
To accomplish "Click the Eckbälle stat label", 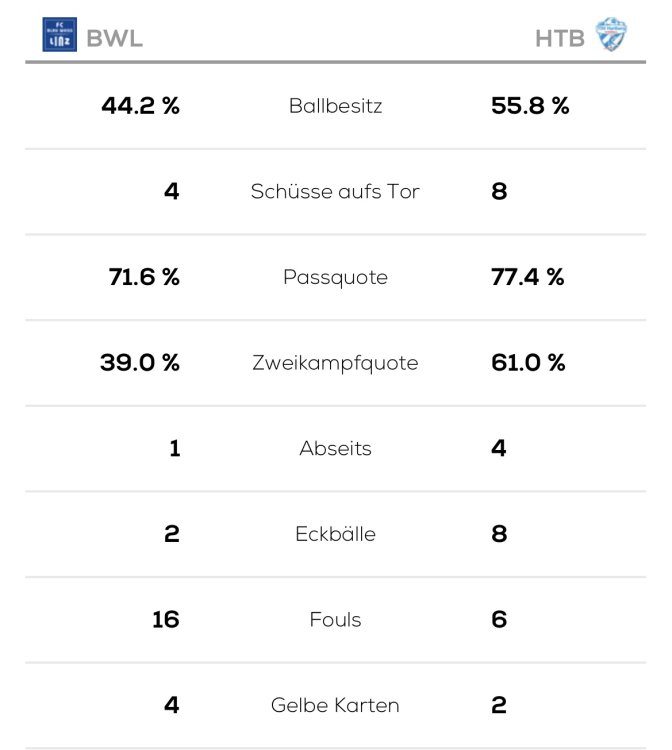I will pyautogui.click(x=335, y=534).
